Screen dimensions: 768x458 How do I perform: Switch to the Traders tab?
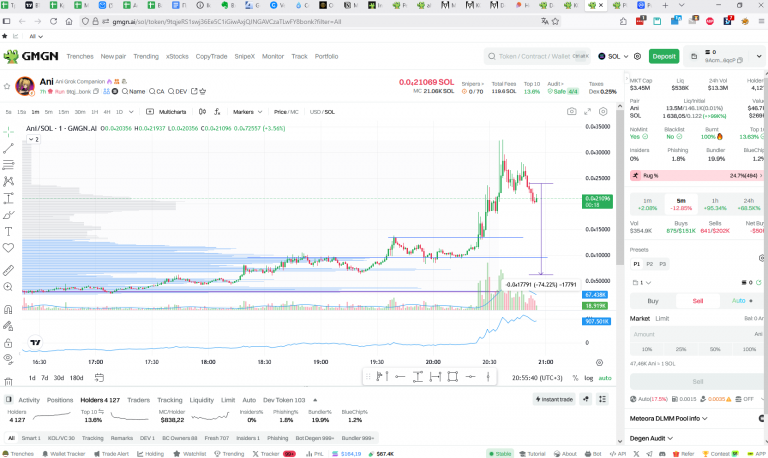coord(139,400)
